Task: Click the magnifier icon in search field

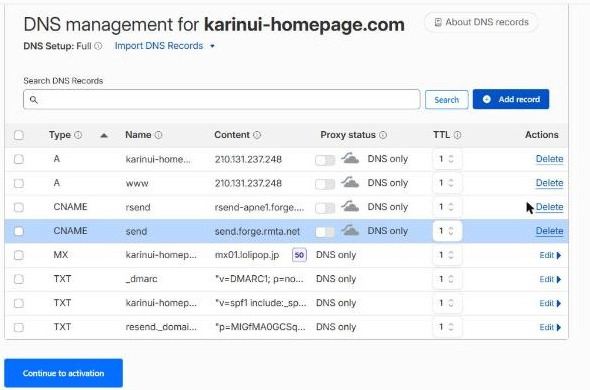Action: coord(33,100)
